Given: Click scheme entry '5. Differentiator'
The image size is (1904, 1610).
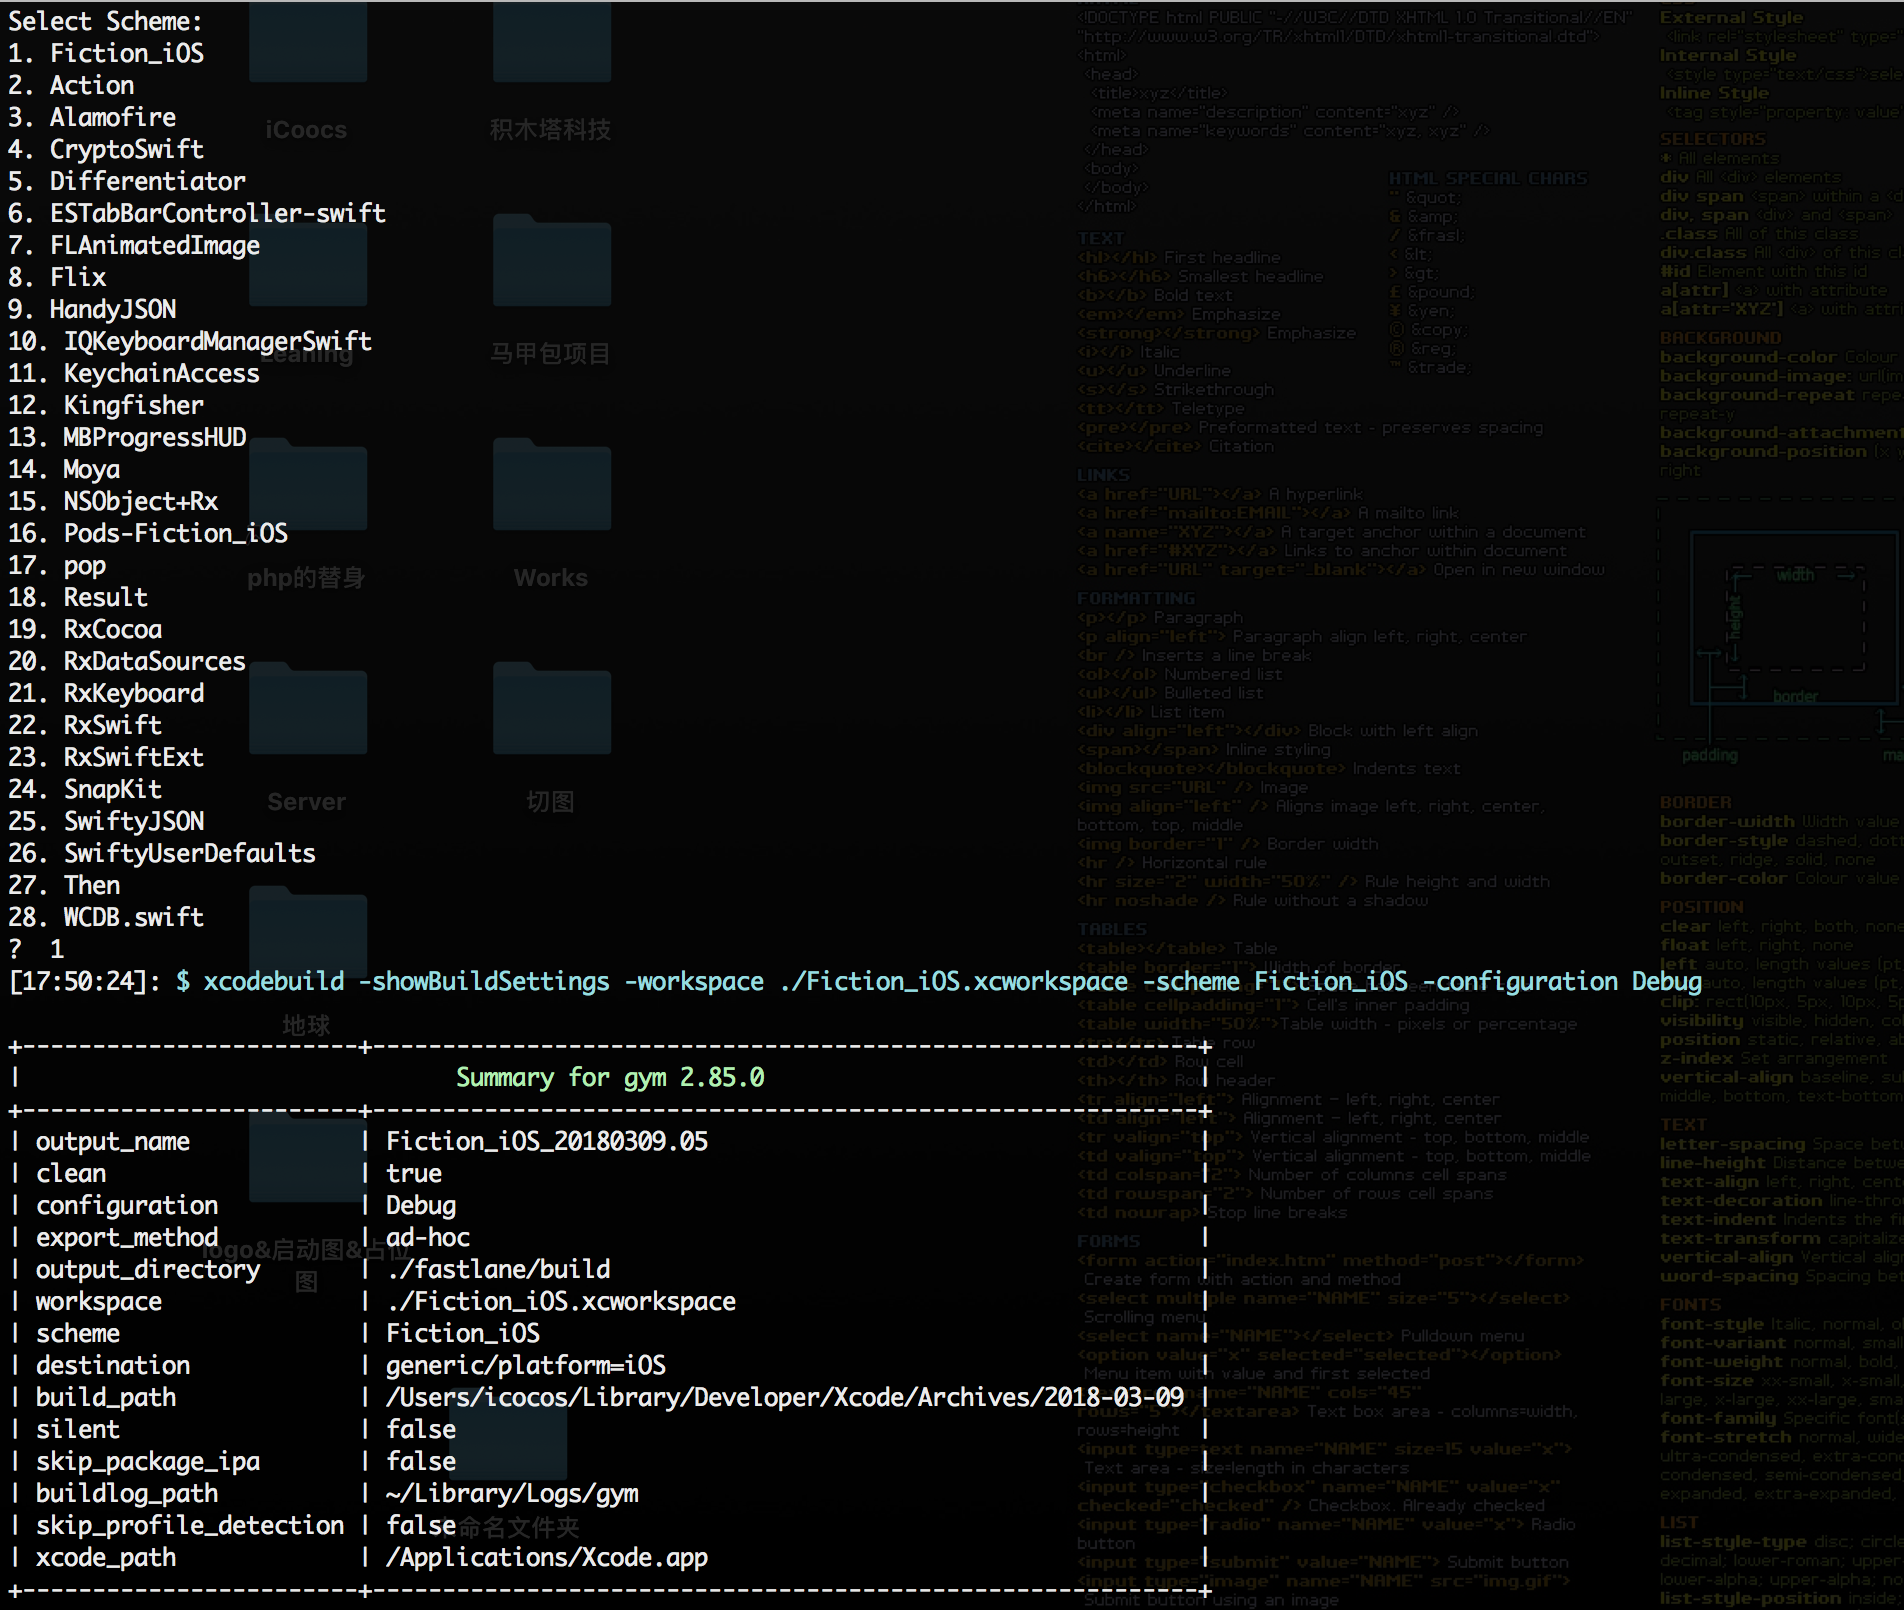Looking at the screenshot, I should tap(127, 181).
